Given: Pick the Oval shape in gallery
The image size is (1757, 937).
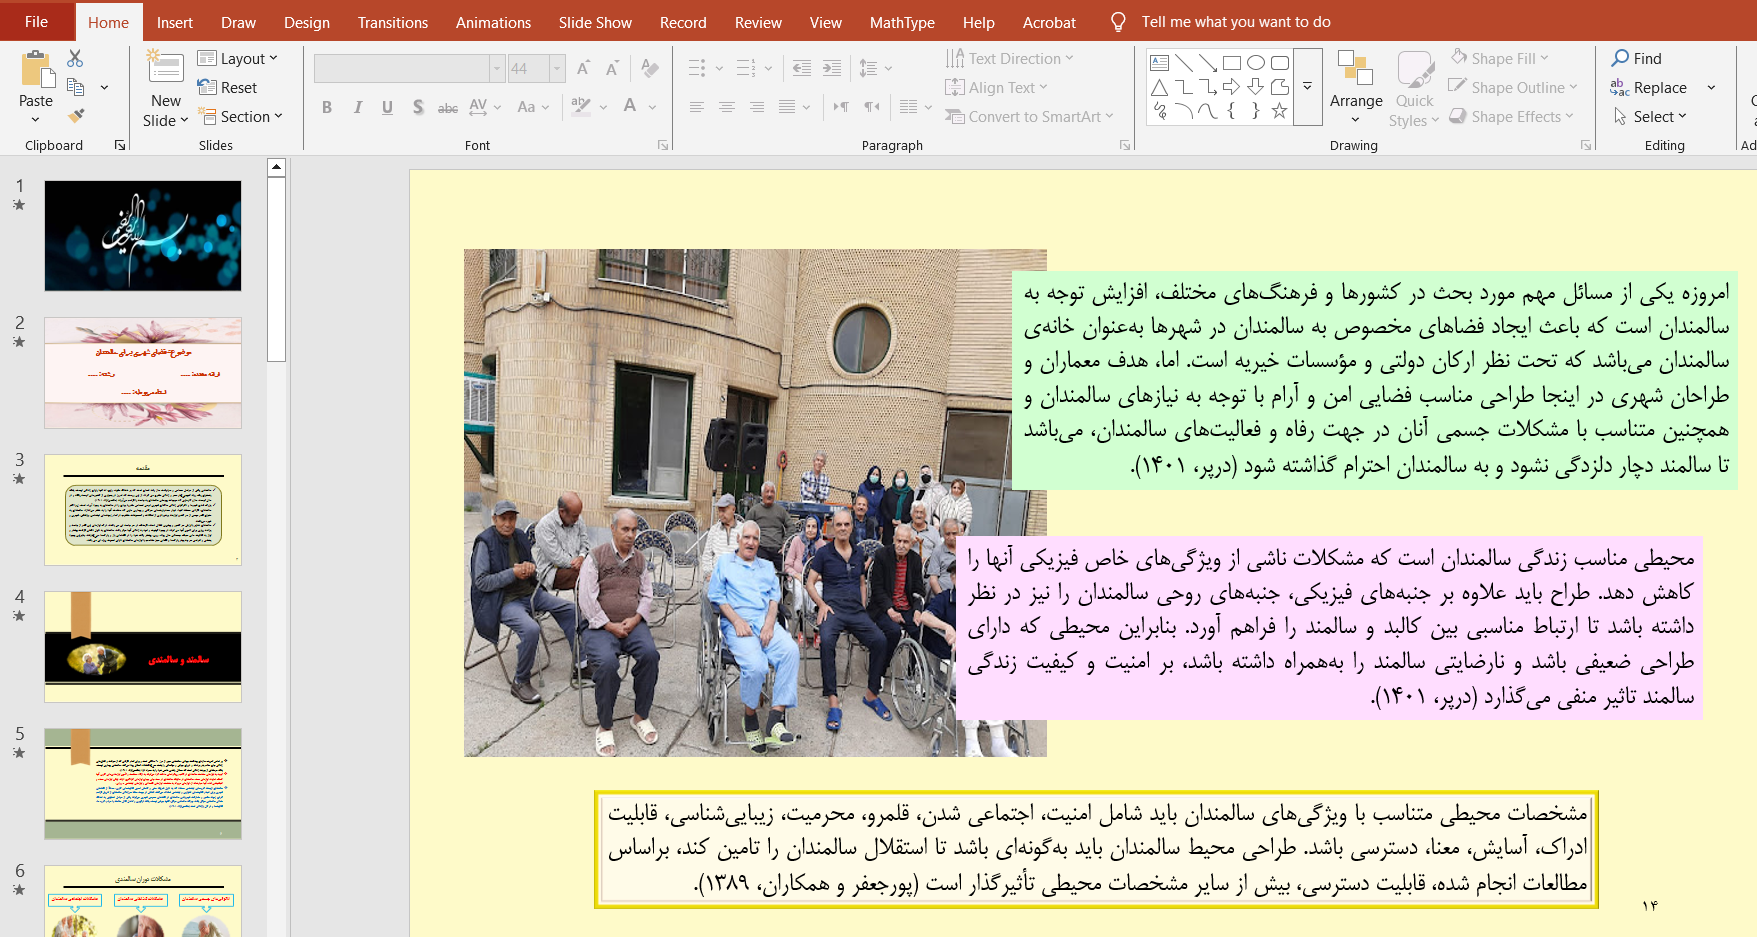Looking at the screenshot, I should tap(1256, 63).
